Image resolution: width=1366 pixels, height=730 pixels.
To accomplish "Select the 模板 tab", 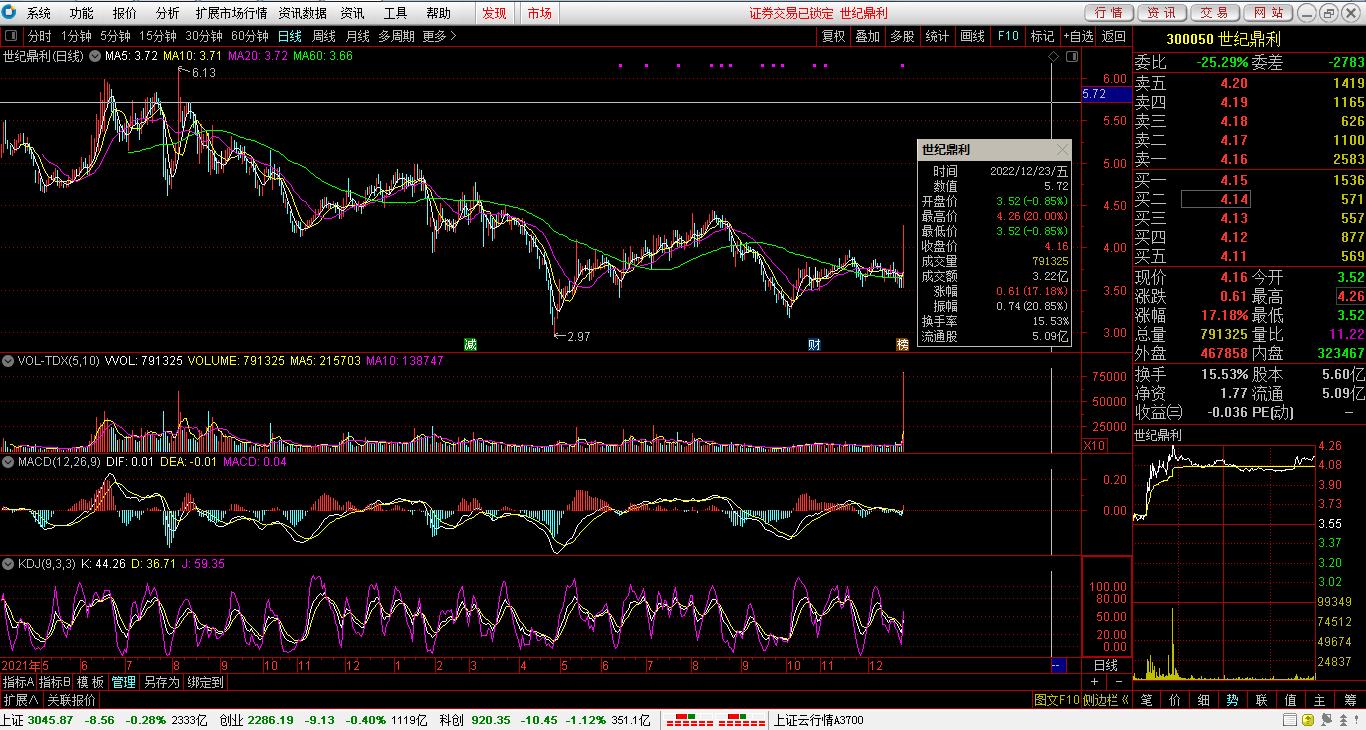I will click(91, 682).
